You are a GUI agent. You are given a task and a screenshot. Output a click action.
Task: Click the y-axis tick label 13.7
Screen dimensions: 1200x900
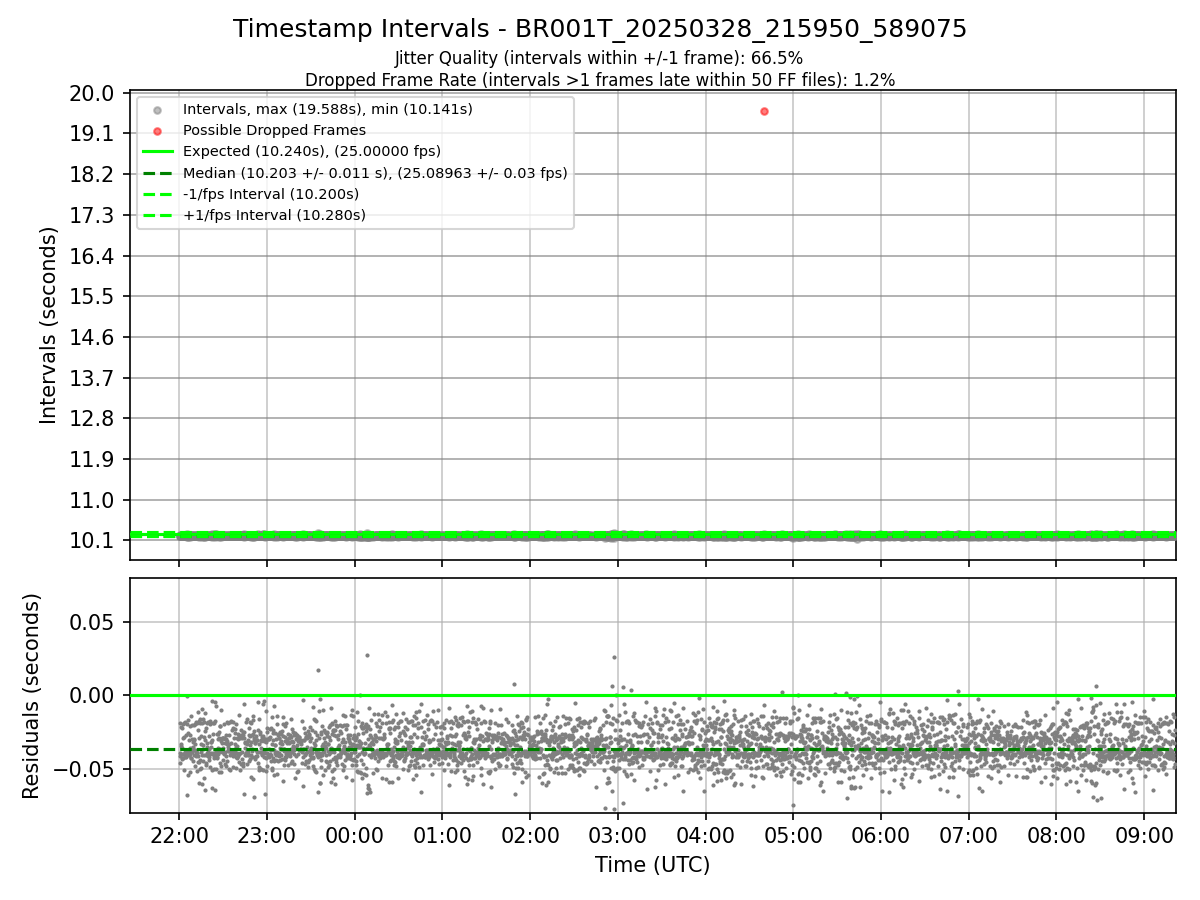point(94,378)
